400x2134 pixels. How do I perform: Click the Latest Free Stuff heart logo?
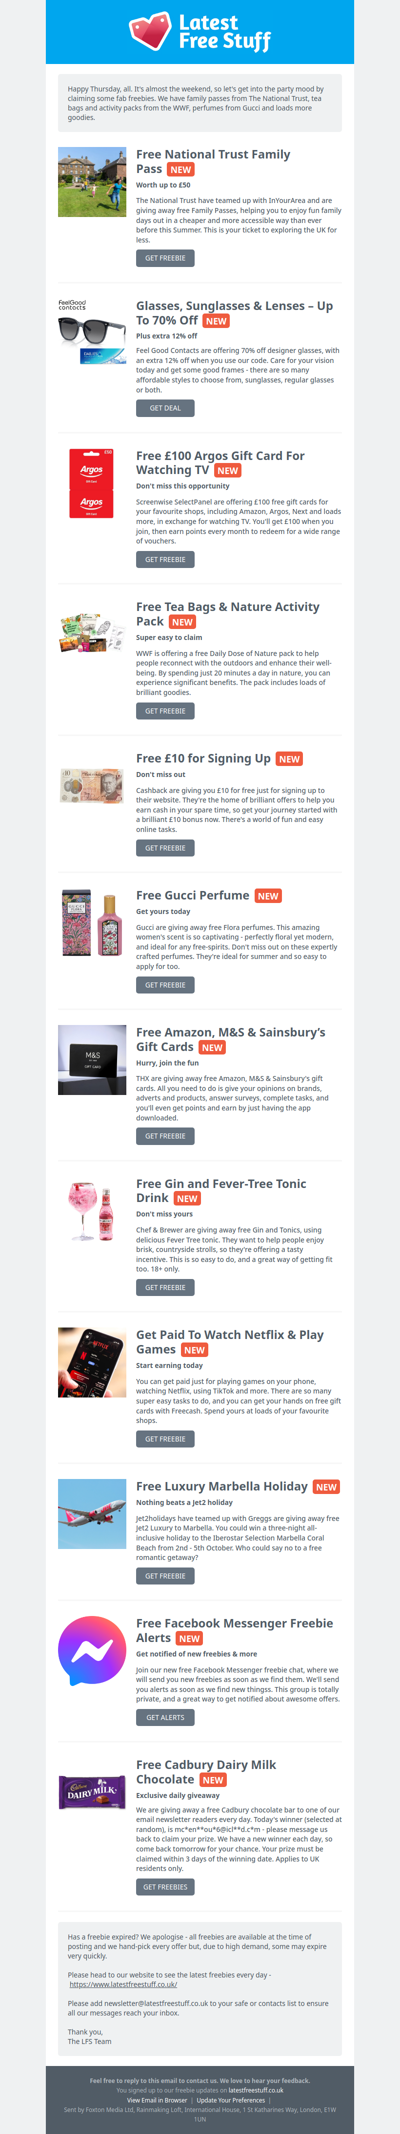pyautogui.click(x=200, y=32)
